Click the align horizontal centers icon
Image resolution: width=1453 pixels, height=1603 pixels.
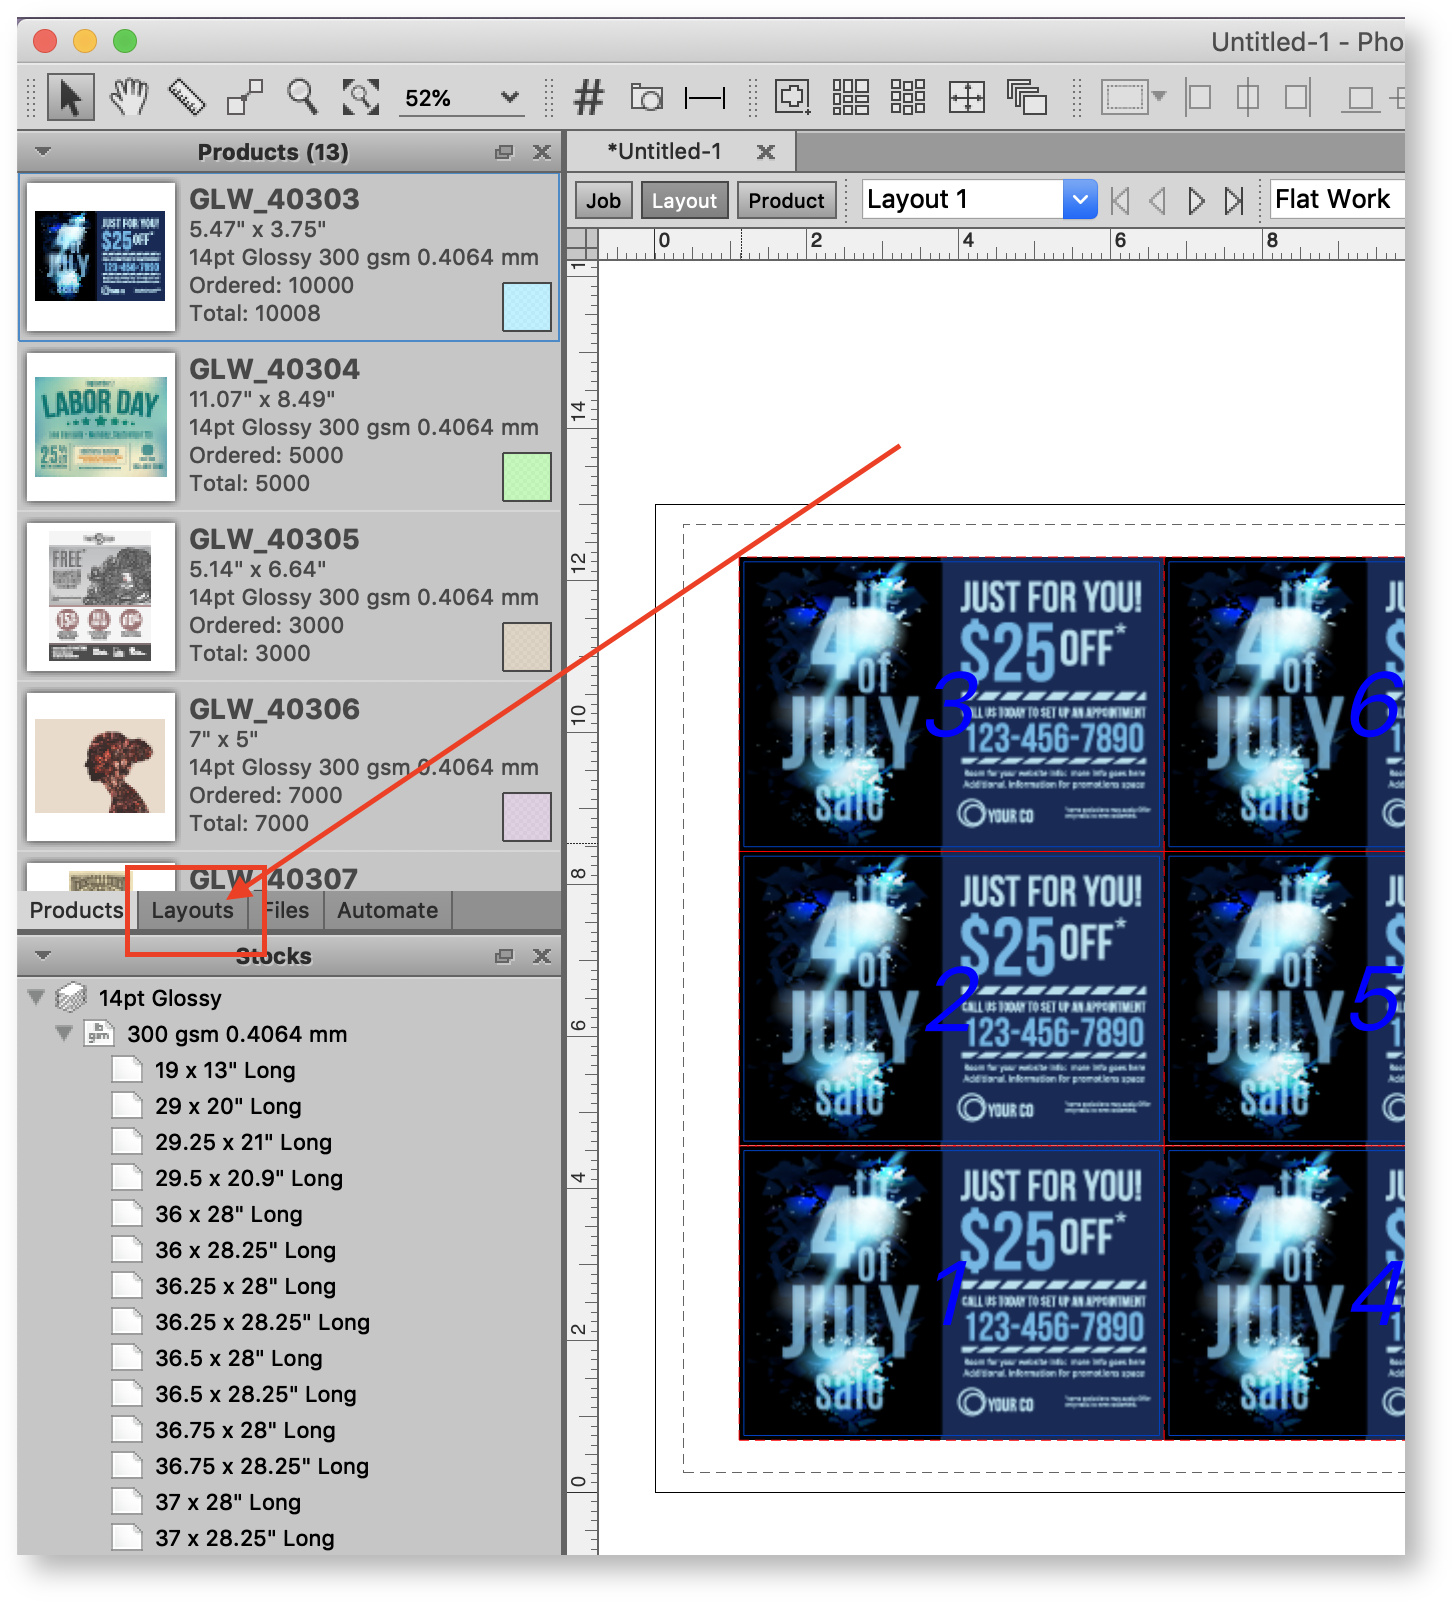[x=1248, y=97]
